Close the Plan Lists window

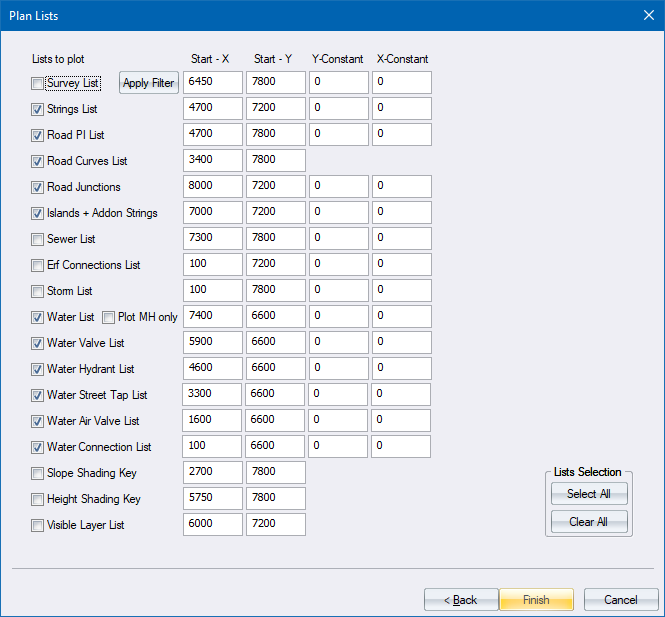(645, 15)
